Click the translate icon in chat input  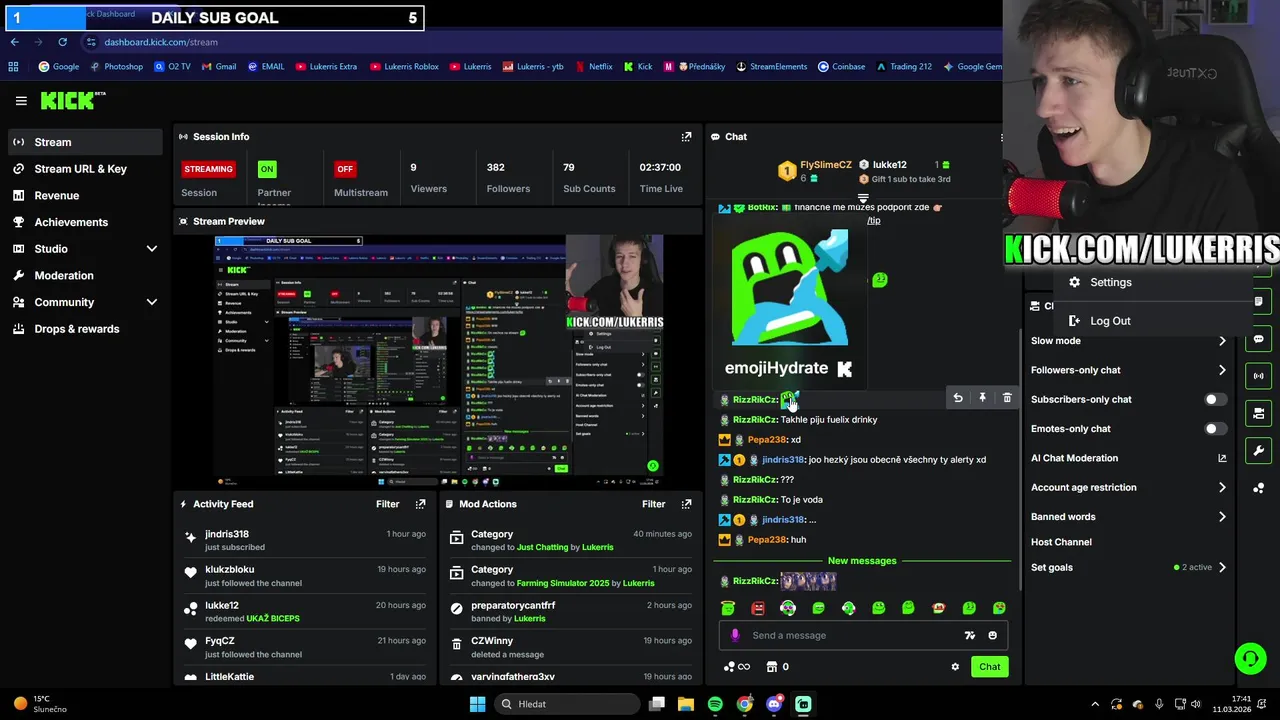(969, 635)
